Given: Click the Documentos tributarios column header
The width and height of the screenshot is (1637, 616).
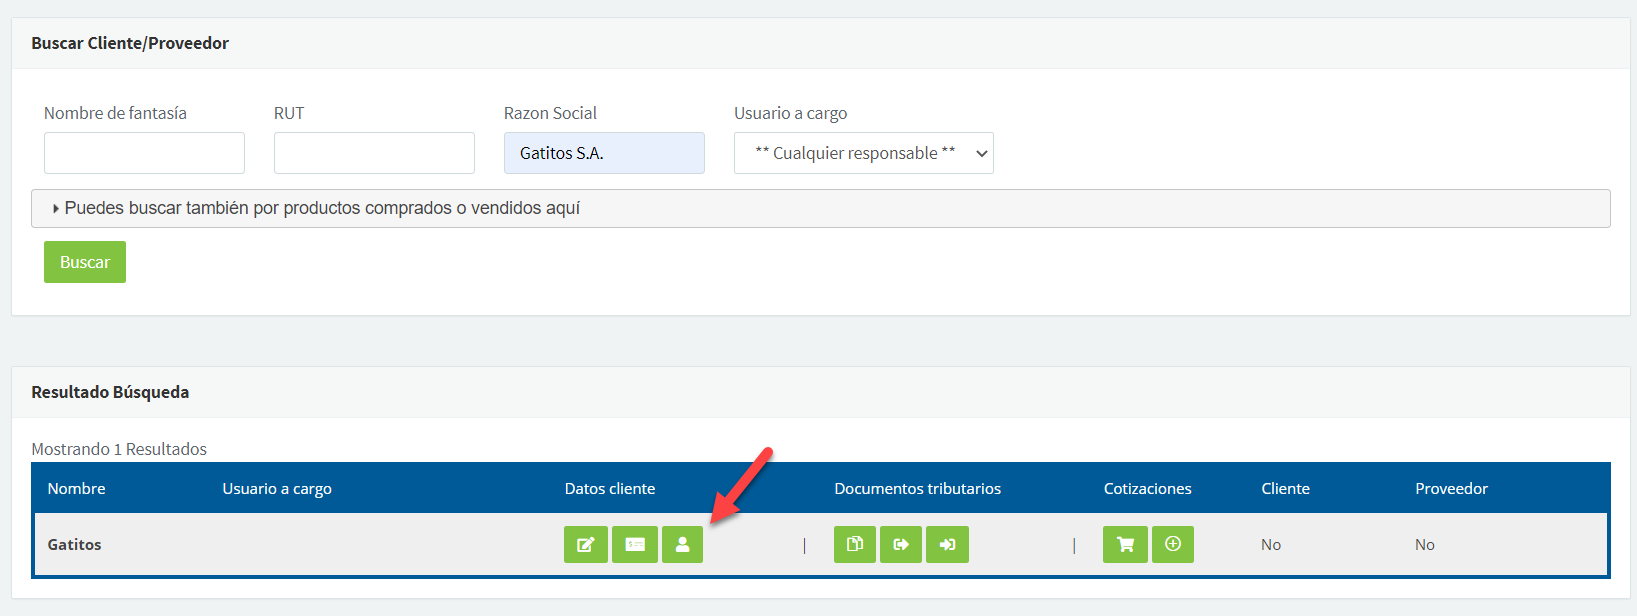Looking at the screenshot, I should 917,488.
